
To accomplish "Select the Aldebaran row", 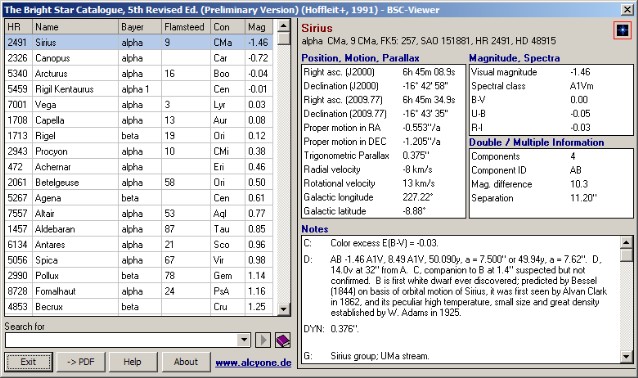I will 139,229.
